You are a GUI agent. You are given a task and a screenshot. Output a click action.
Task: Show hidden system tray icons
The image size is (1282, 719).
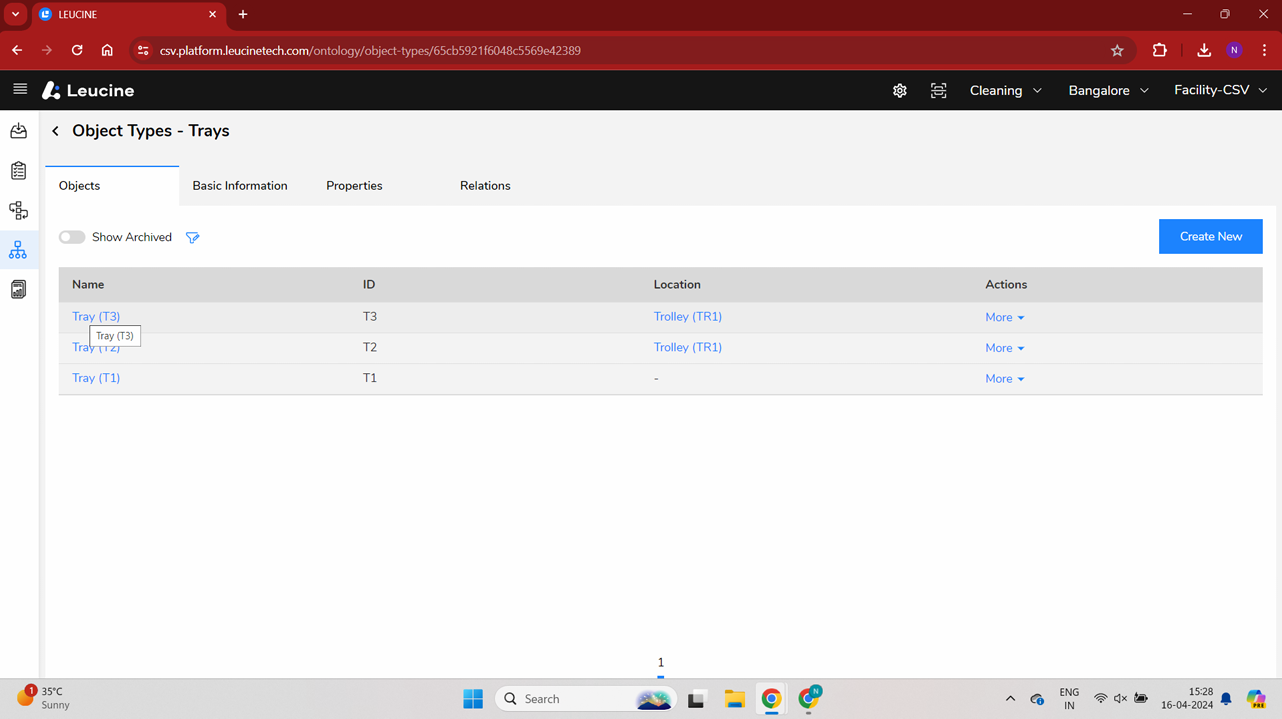(1010, 699)
